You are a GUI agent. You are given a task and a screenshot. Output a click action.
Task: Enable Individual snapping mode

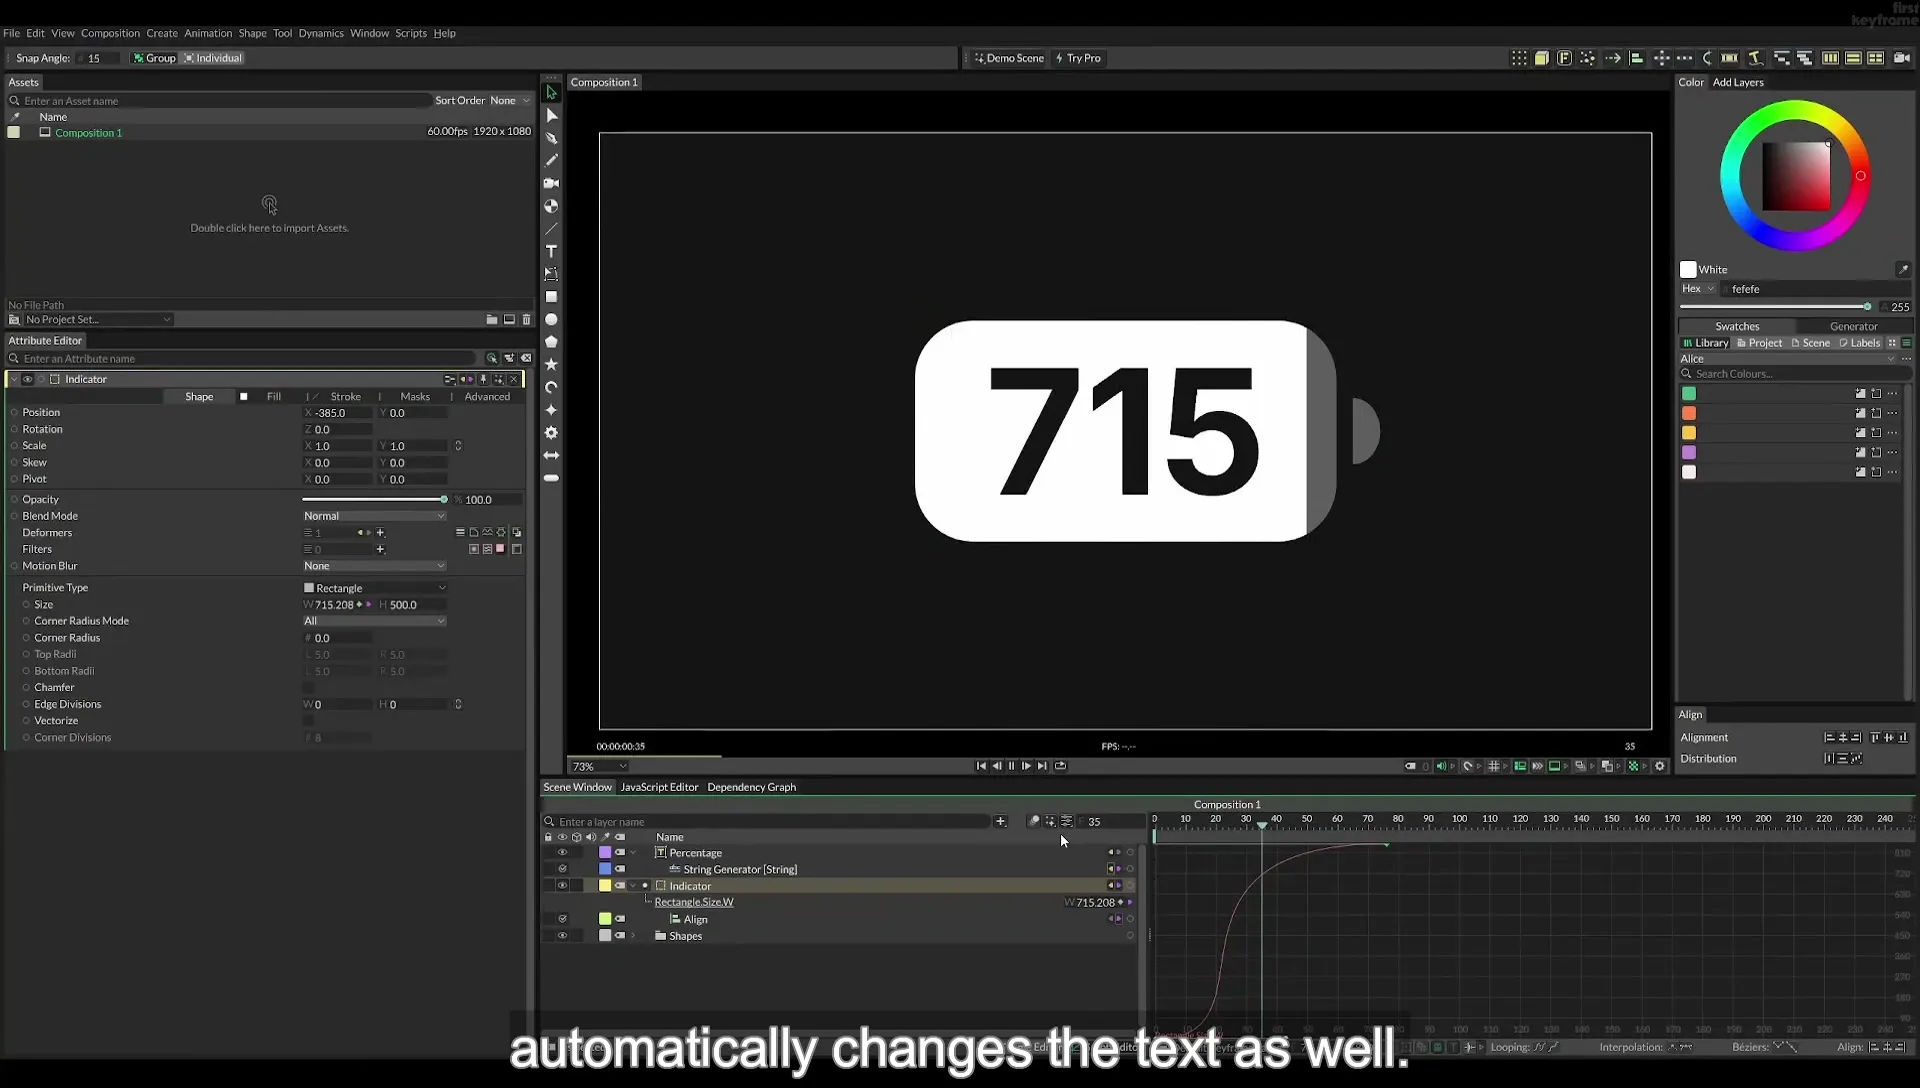[213, 58]
